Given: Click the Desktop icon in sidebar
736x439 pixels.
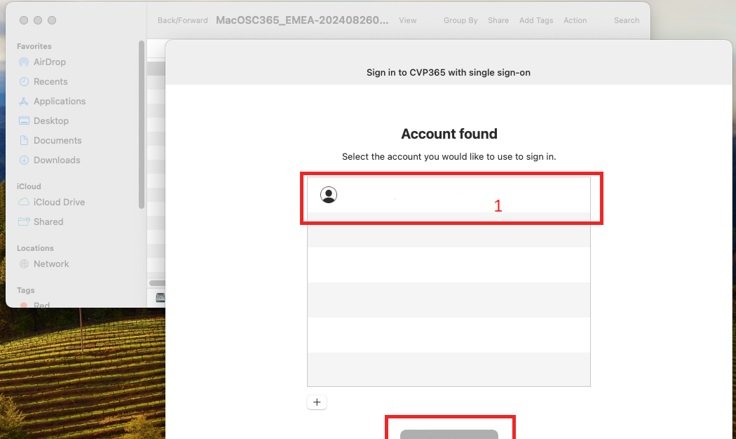Looking at the screenshot, I should [23, 121].
